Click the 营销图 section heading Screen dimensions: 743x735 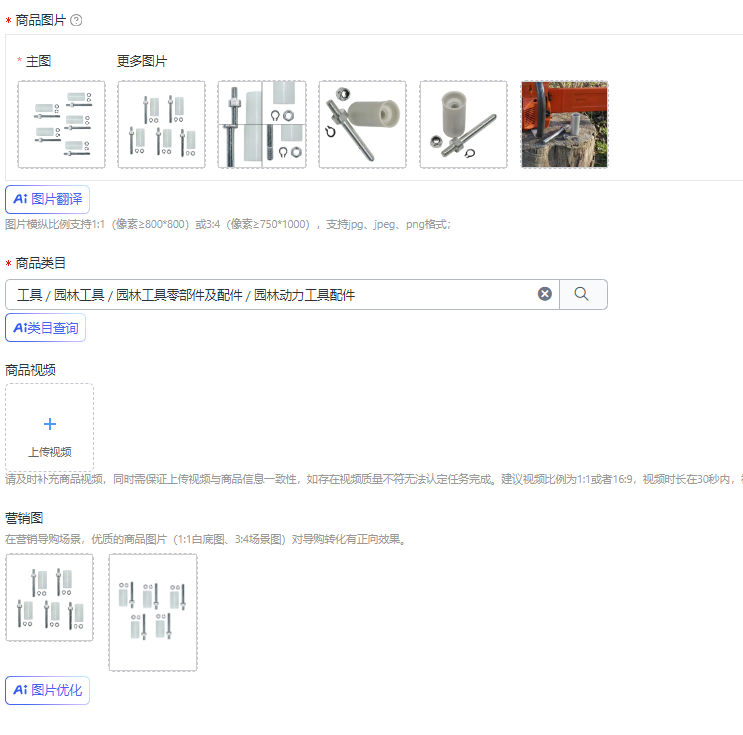24,518
